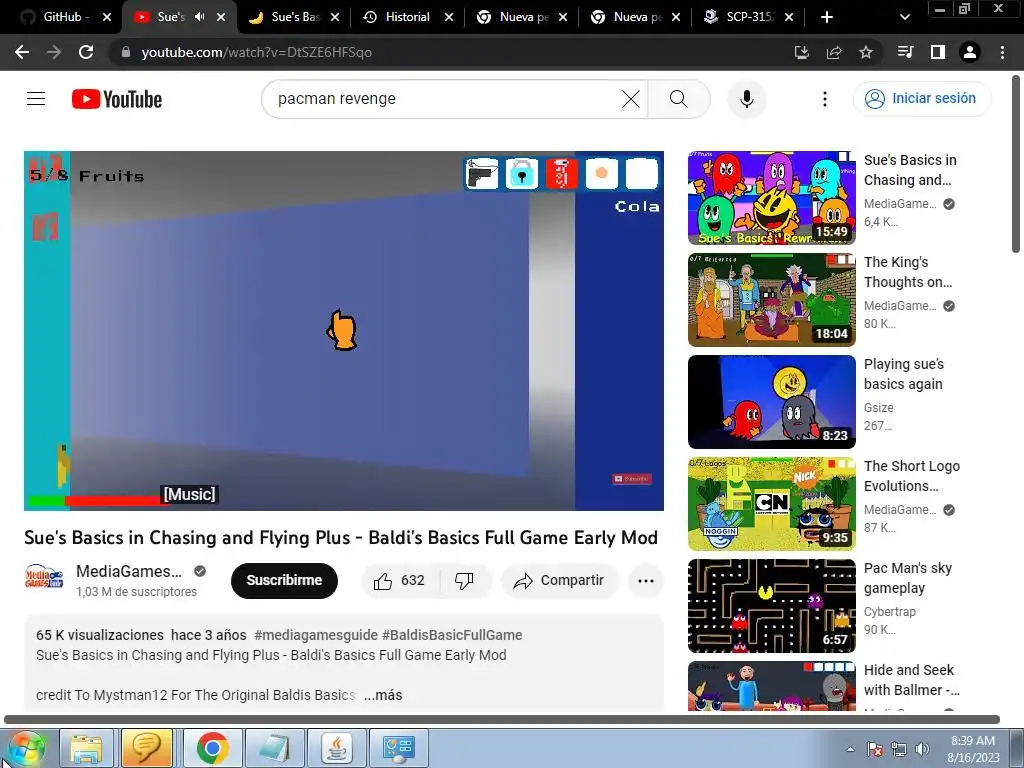Reload the current page

click(x=86, y=52)
